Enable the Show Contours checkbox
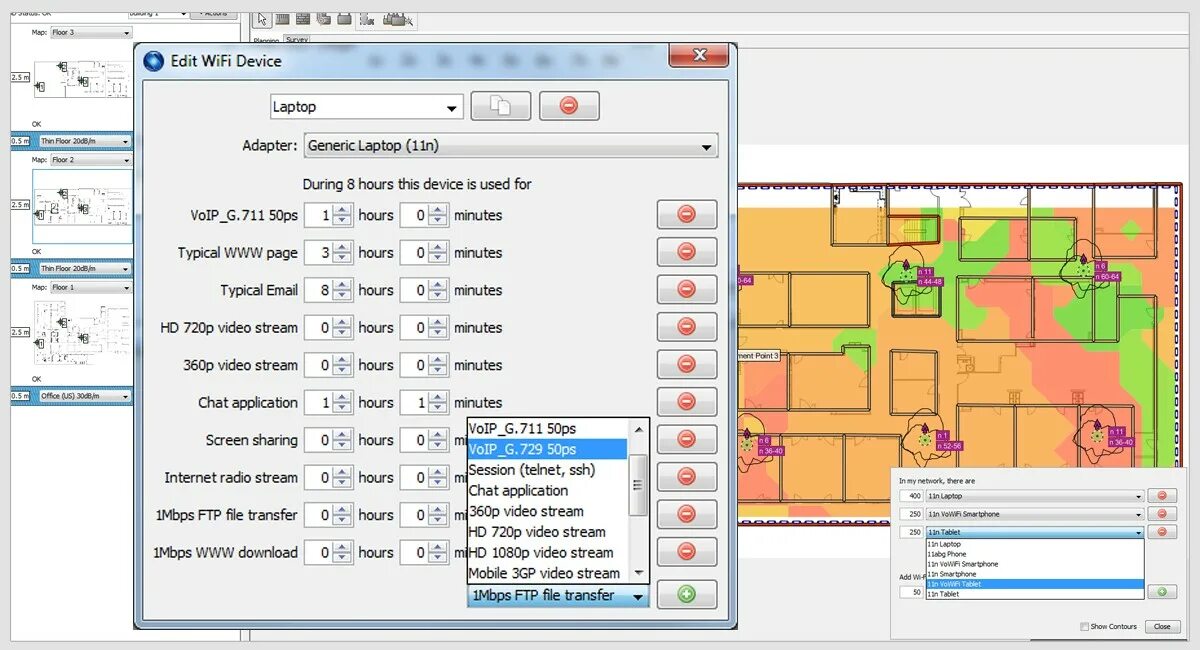The width and height of the screenshot is (1200, 650). [x=1085, y=627]
